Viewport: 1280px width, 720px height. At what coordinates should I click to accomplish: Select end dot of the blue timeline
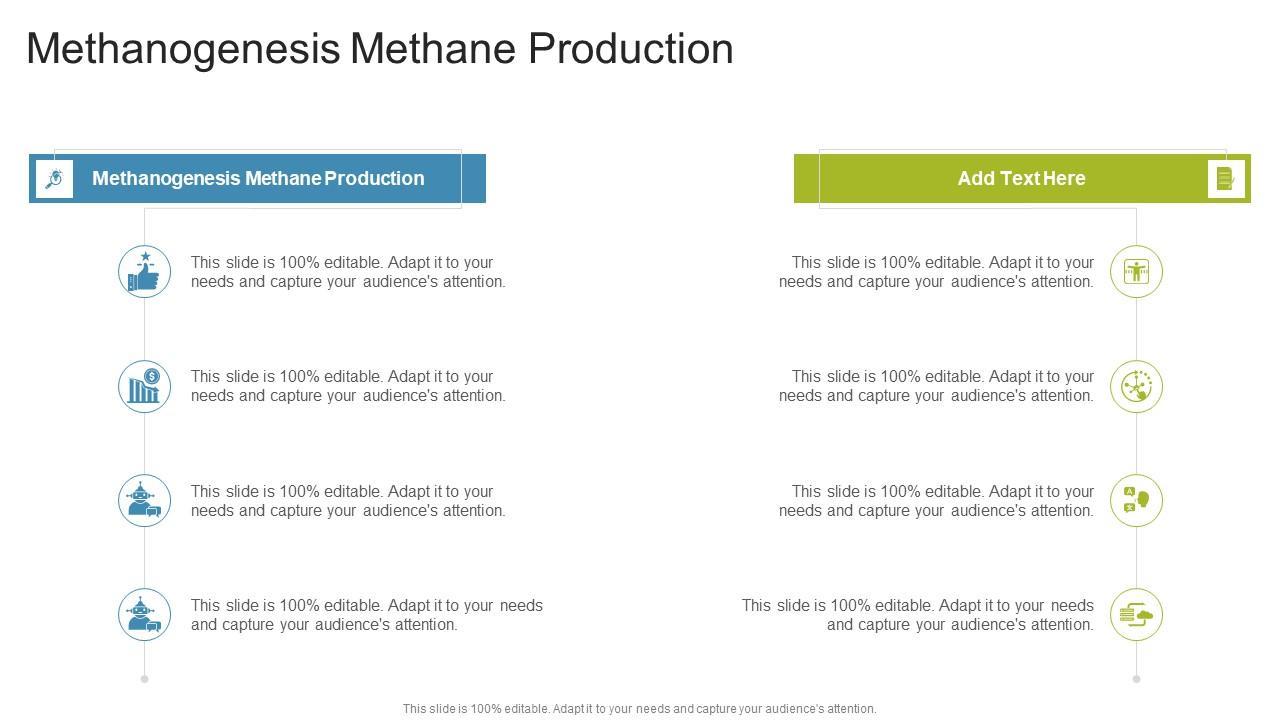(x=145, y=679)
